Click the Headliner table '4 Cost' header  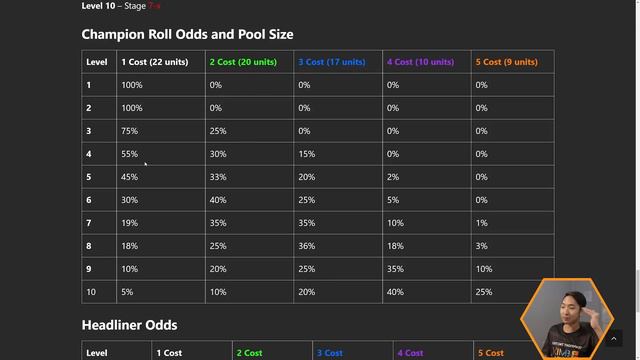click(410, 353)
